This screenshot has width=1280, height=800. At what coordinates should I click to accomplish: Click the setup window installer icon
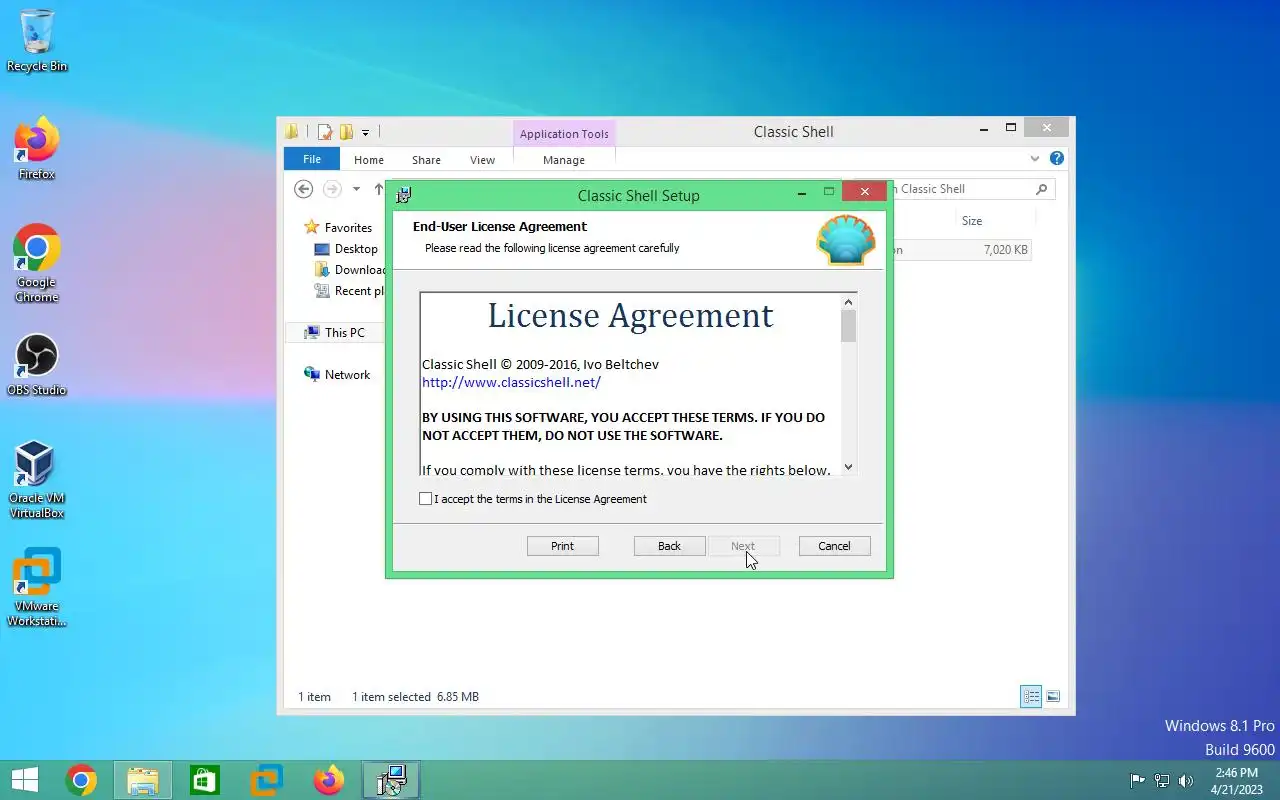point(404,195)
